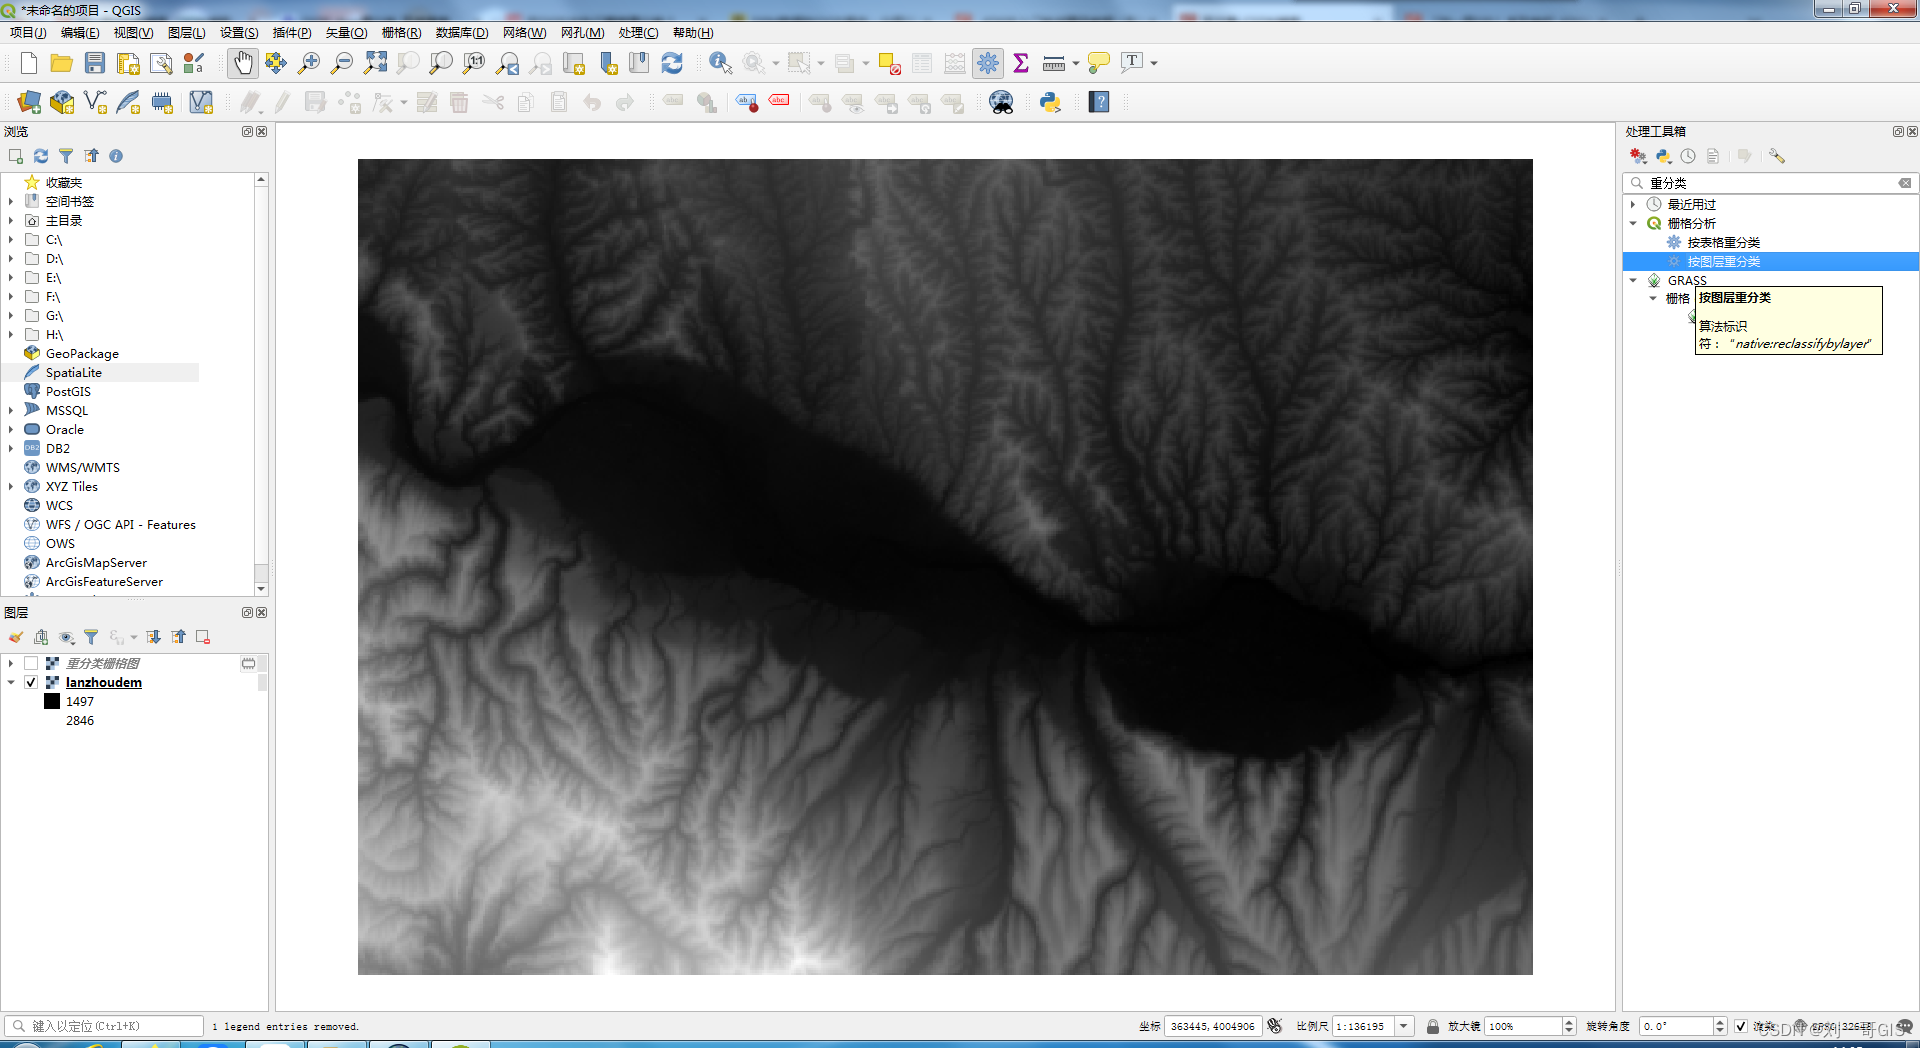Screen dimensions: 1920x1048
Task: Increase the magnifier 100% stepper
Action: pyautogui.click(x=1569, y=1022)
